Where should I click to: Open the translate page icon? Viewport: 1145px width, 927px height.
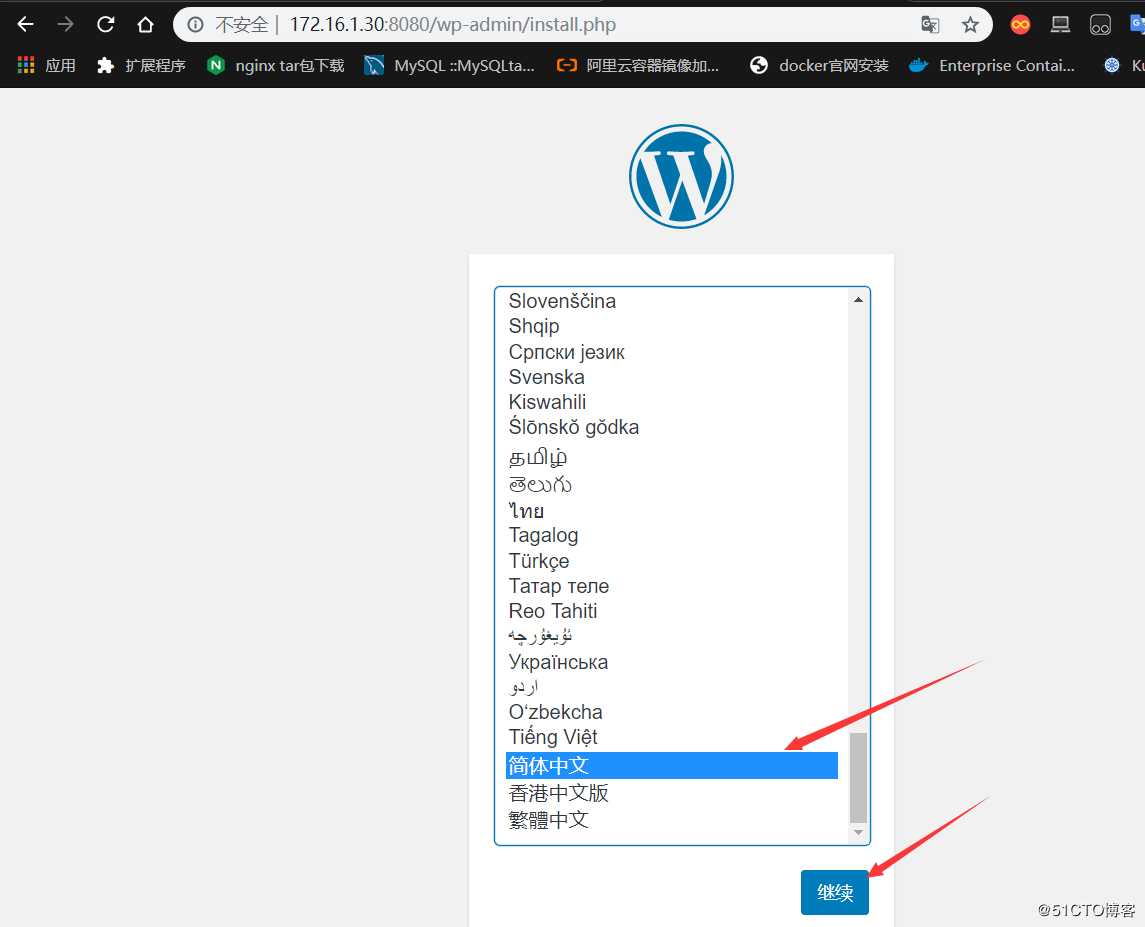pos(930,25)
